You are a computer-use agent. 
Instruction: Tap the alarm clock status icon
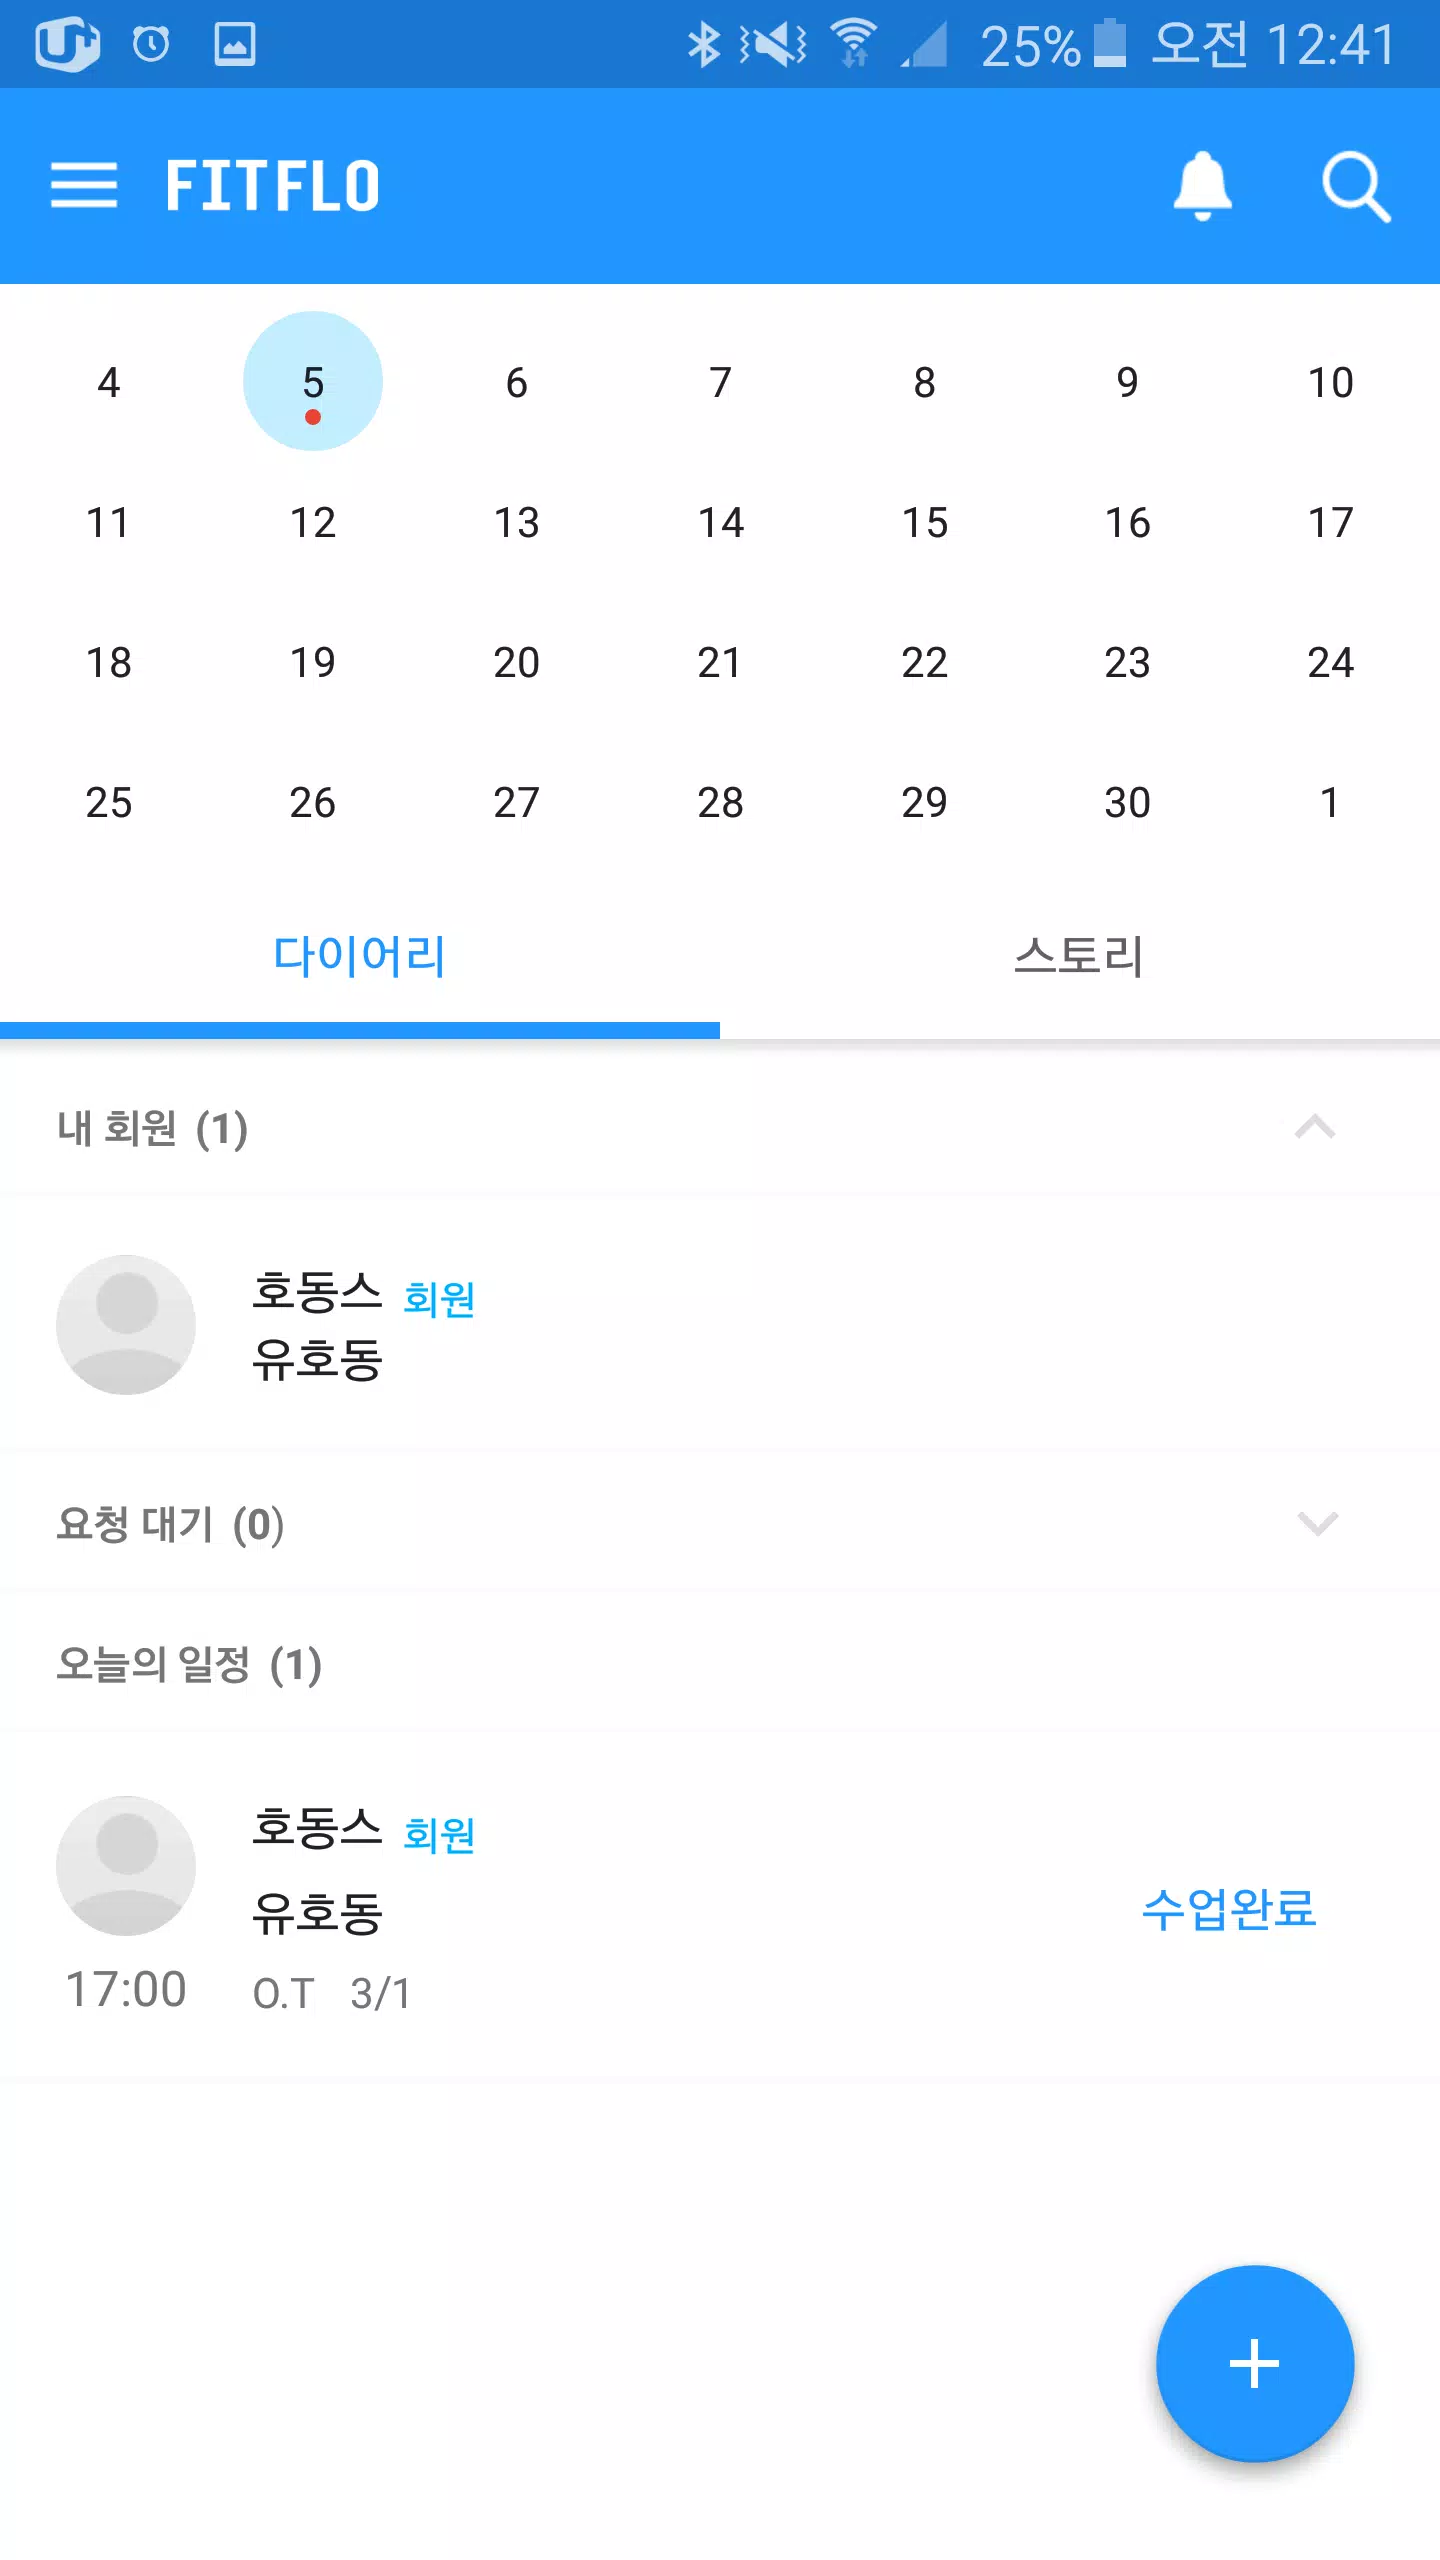coord(151,44)
